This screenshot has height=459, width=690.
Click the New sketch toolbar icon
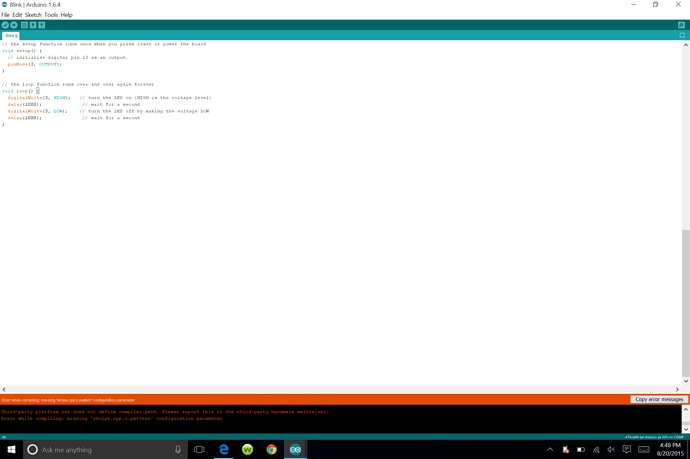pos(25,25)
